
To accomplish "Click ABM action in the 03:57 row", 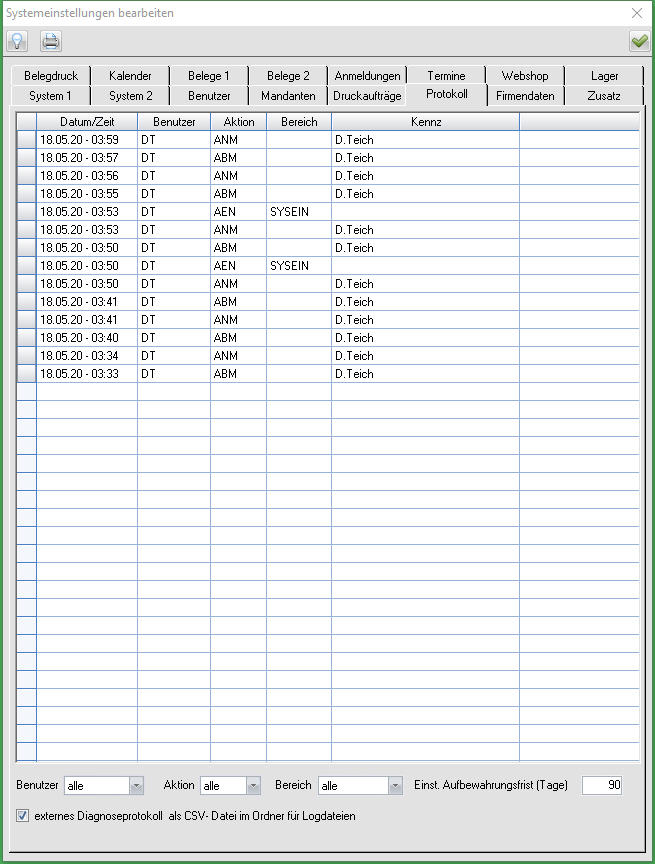I will (225, 158).
